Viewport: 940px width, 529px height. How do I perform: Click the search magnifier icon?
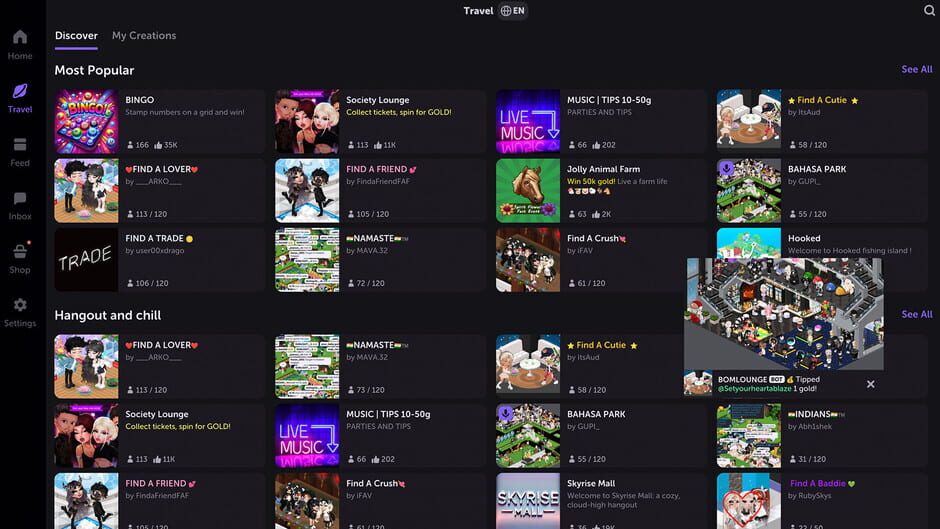click(929, 11)
